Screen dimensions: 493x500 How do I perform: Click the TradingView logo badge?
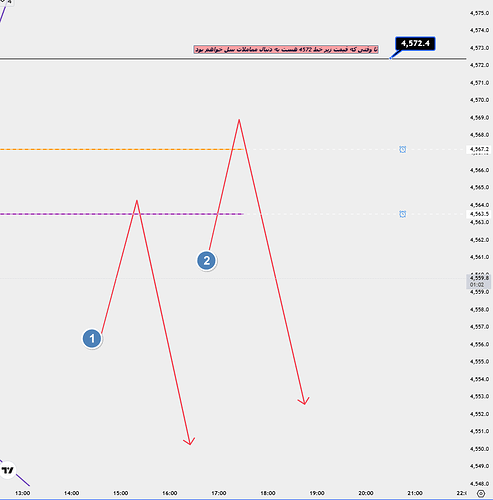coord(7,470)
